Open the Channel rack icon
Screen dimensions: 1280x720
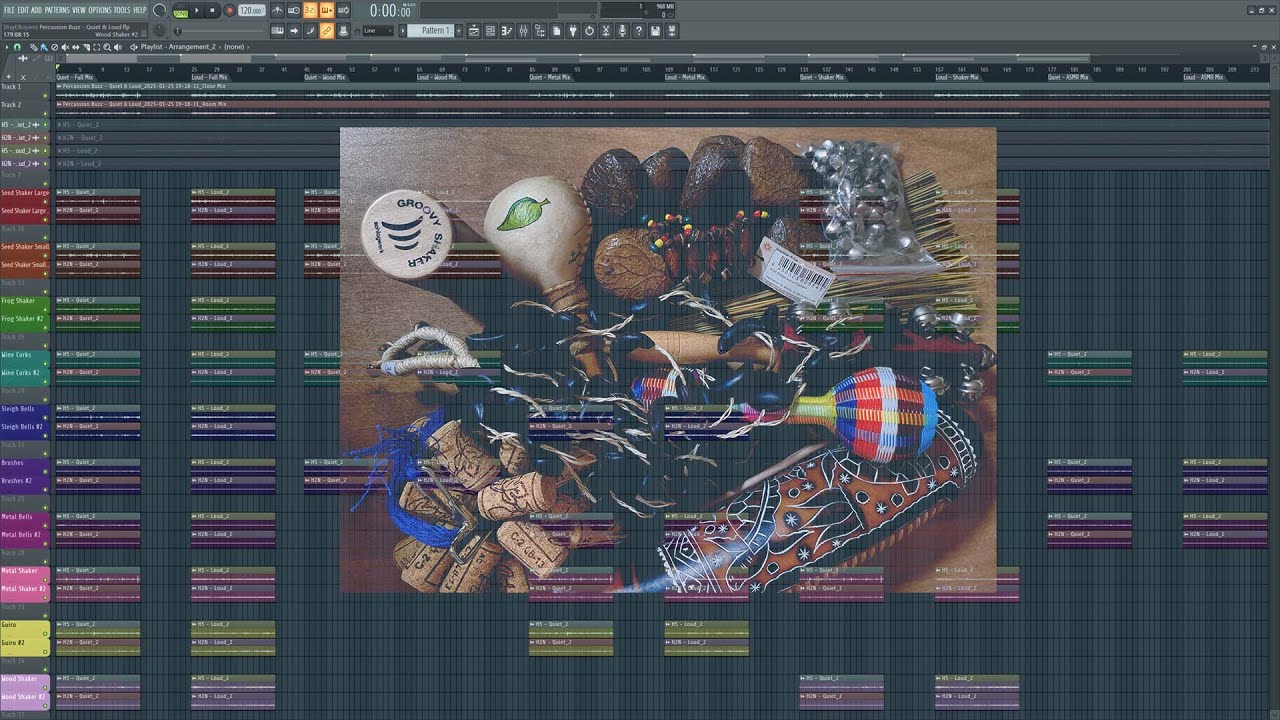tap(490, 31)
